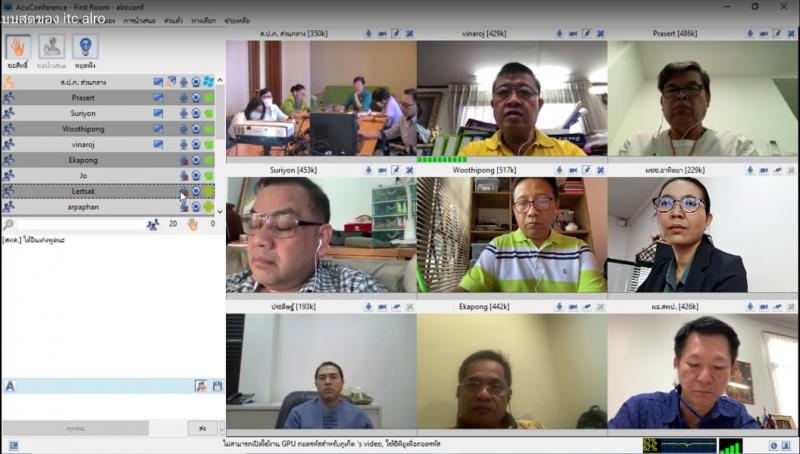Click the Woothipong [517k] video title
This screenshot has height=454, width=800.
coord(484,170)
